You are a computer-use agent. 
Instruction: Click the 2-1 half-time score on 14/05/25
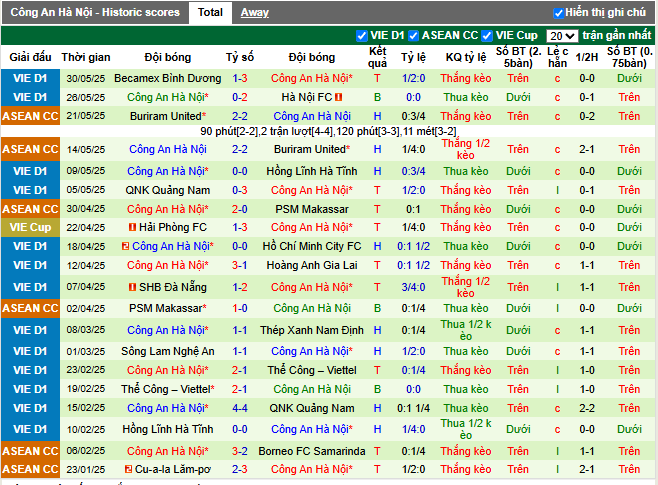point(587,149)
